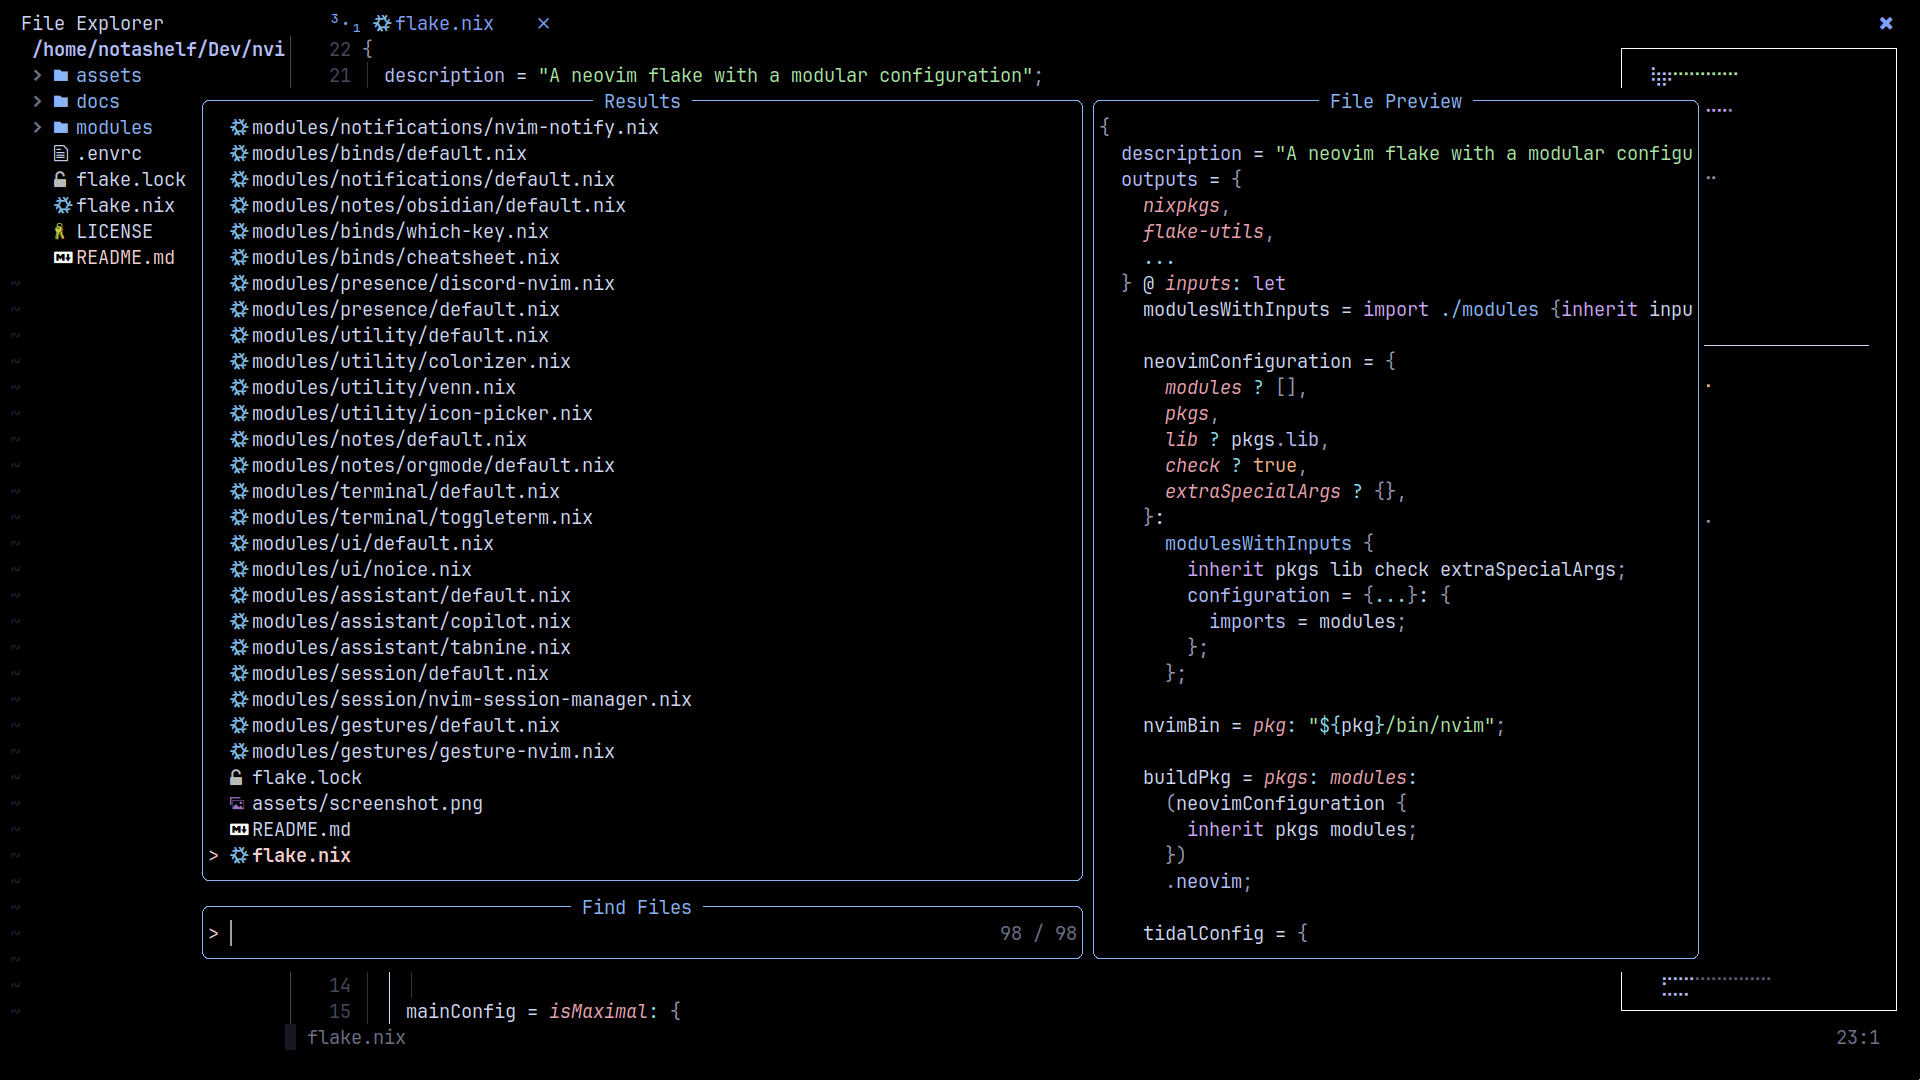Open README.md in file explorer
The width and height of the screenshot is (1920, 1080).
[124, 258]
